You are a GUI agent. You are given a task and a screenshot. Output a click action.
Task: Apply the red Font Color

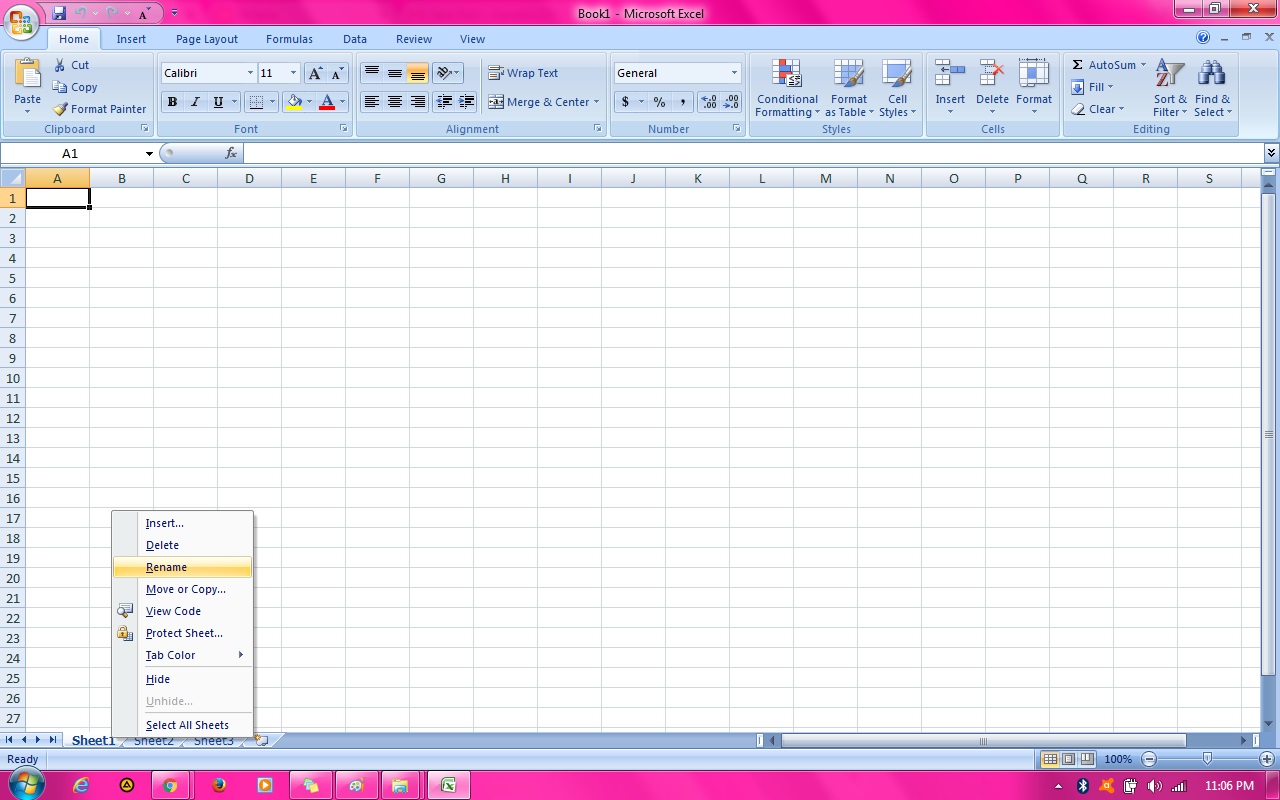pos(327,102)
